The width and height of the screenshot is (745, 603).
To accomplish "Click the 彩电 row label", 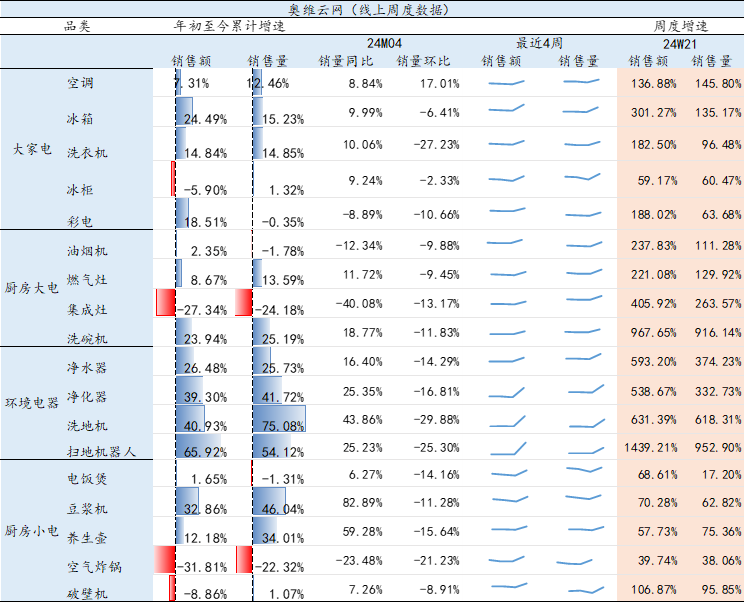I will coord(80,221).
